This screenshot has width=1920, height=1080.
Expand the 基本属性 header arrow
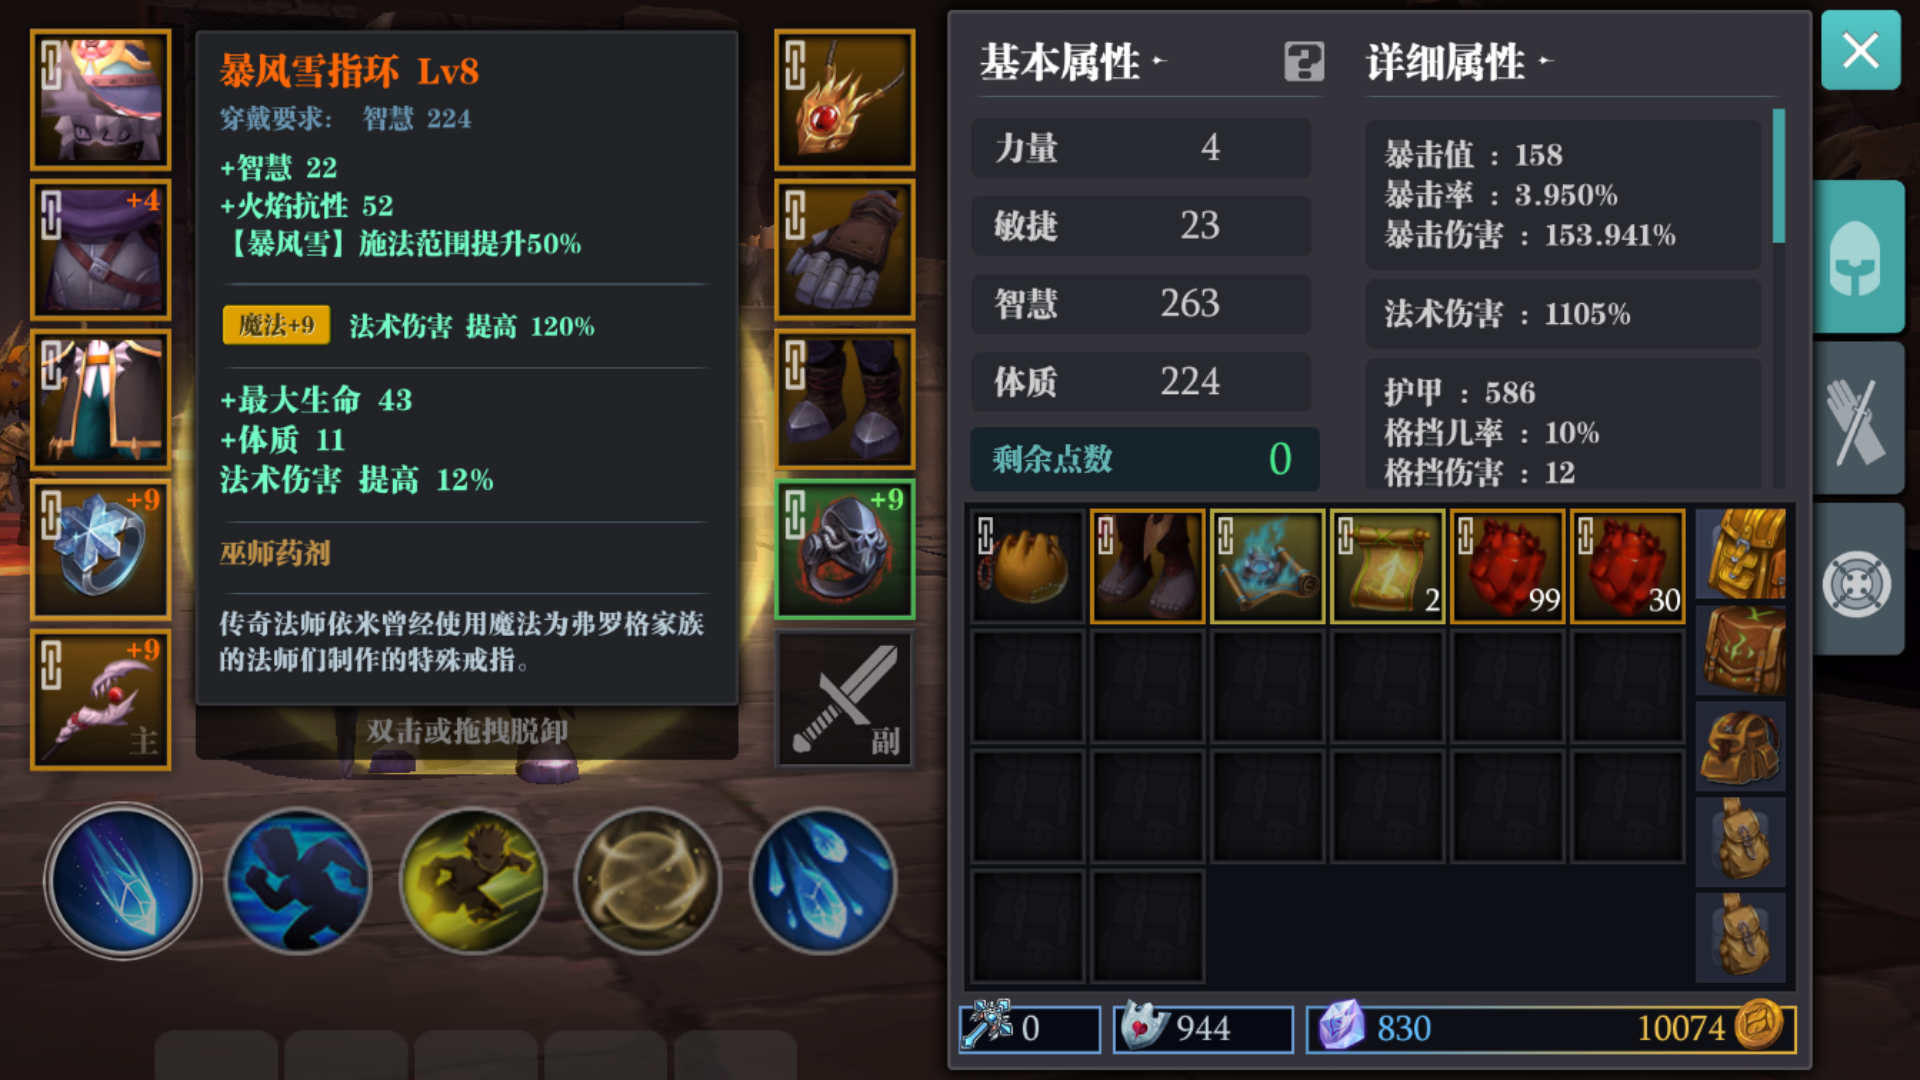tap(1159, 61)
